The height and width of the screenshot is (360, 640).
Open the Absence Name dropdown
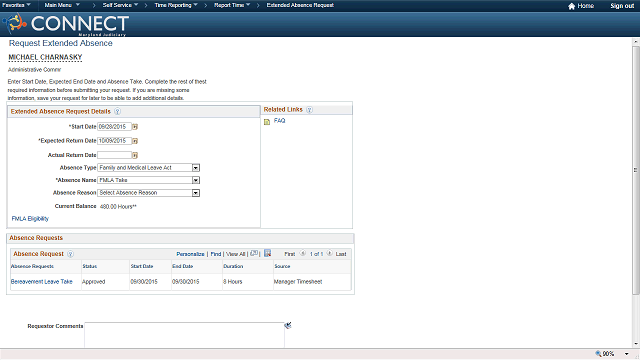tap(196, 180)
